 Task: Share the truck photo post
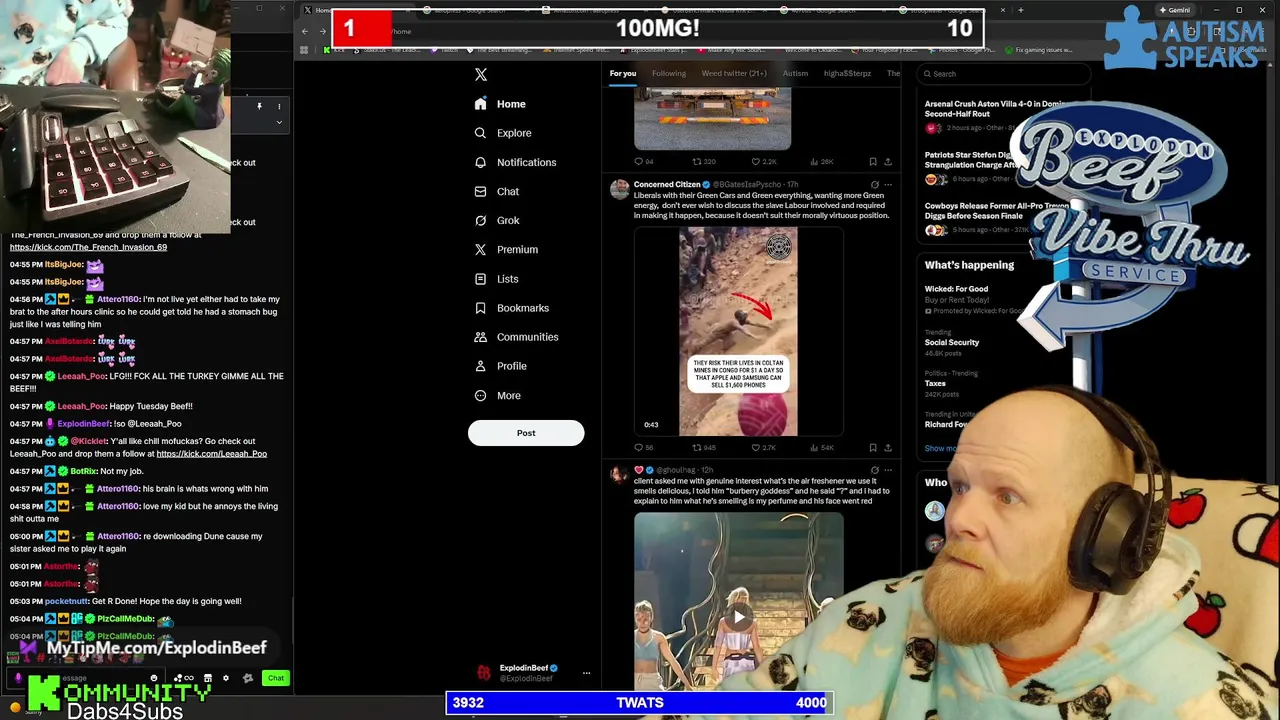coord(888,161)
